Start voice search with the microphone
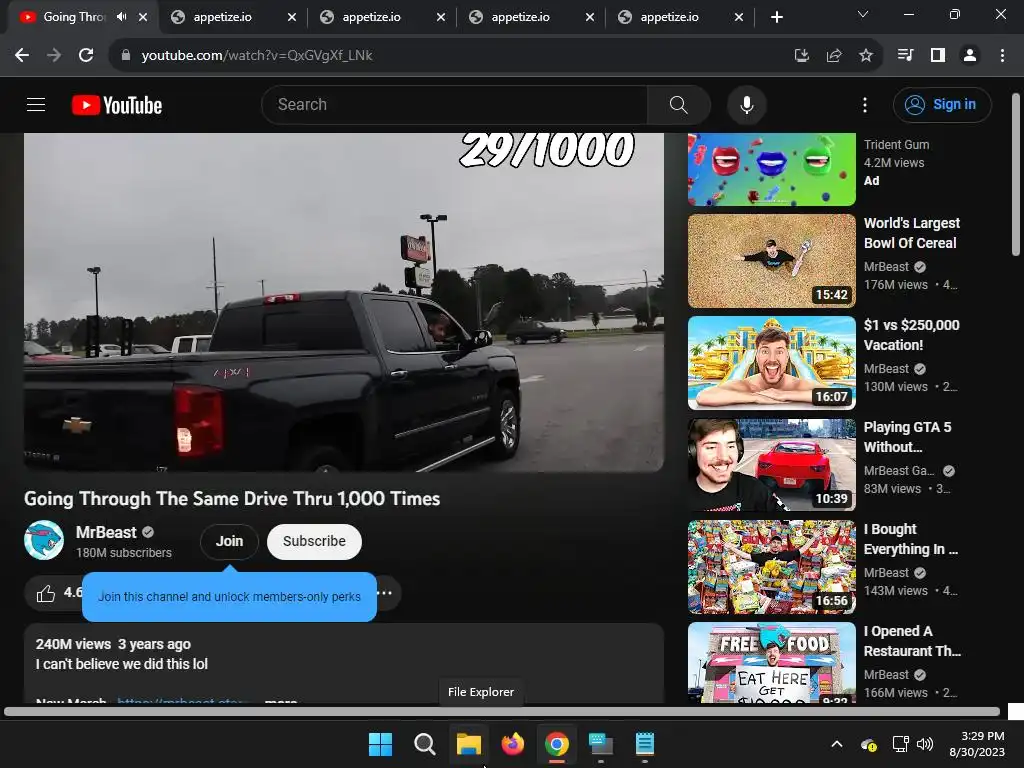This screenshot has height=768, width=1024. tap(746, 104)
